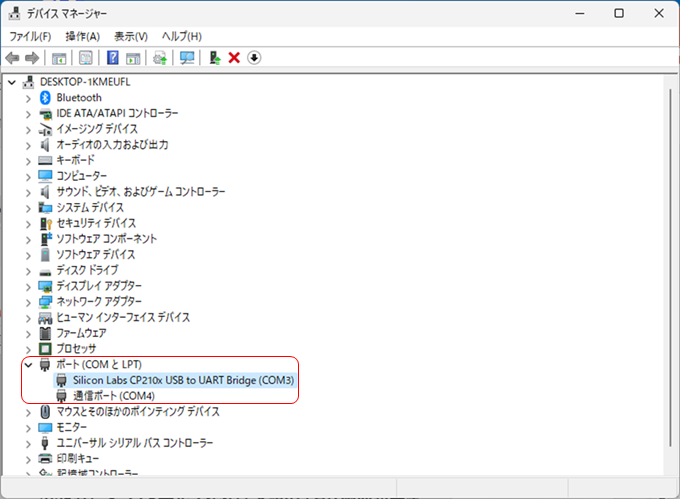Click the green-arrow add driver toolbar icon

(x=214, y=58)
